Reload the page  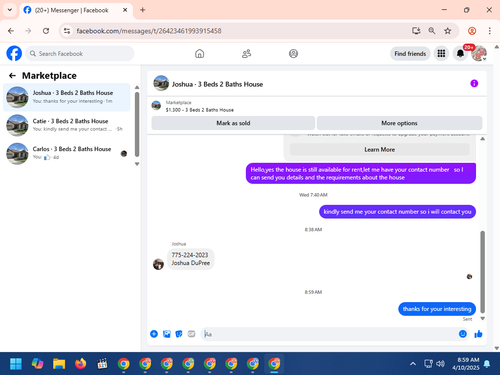46,31
